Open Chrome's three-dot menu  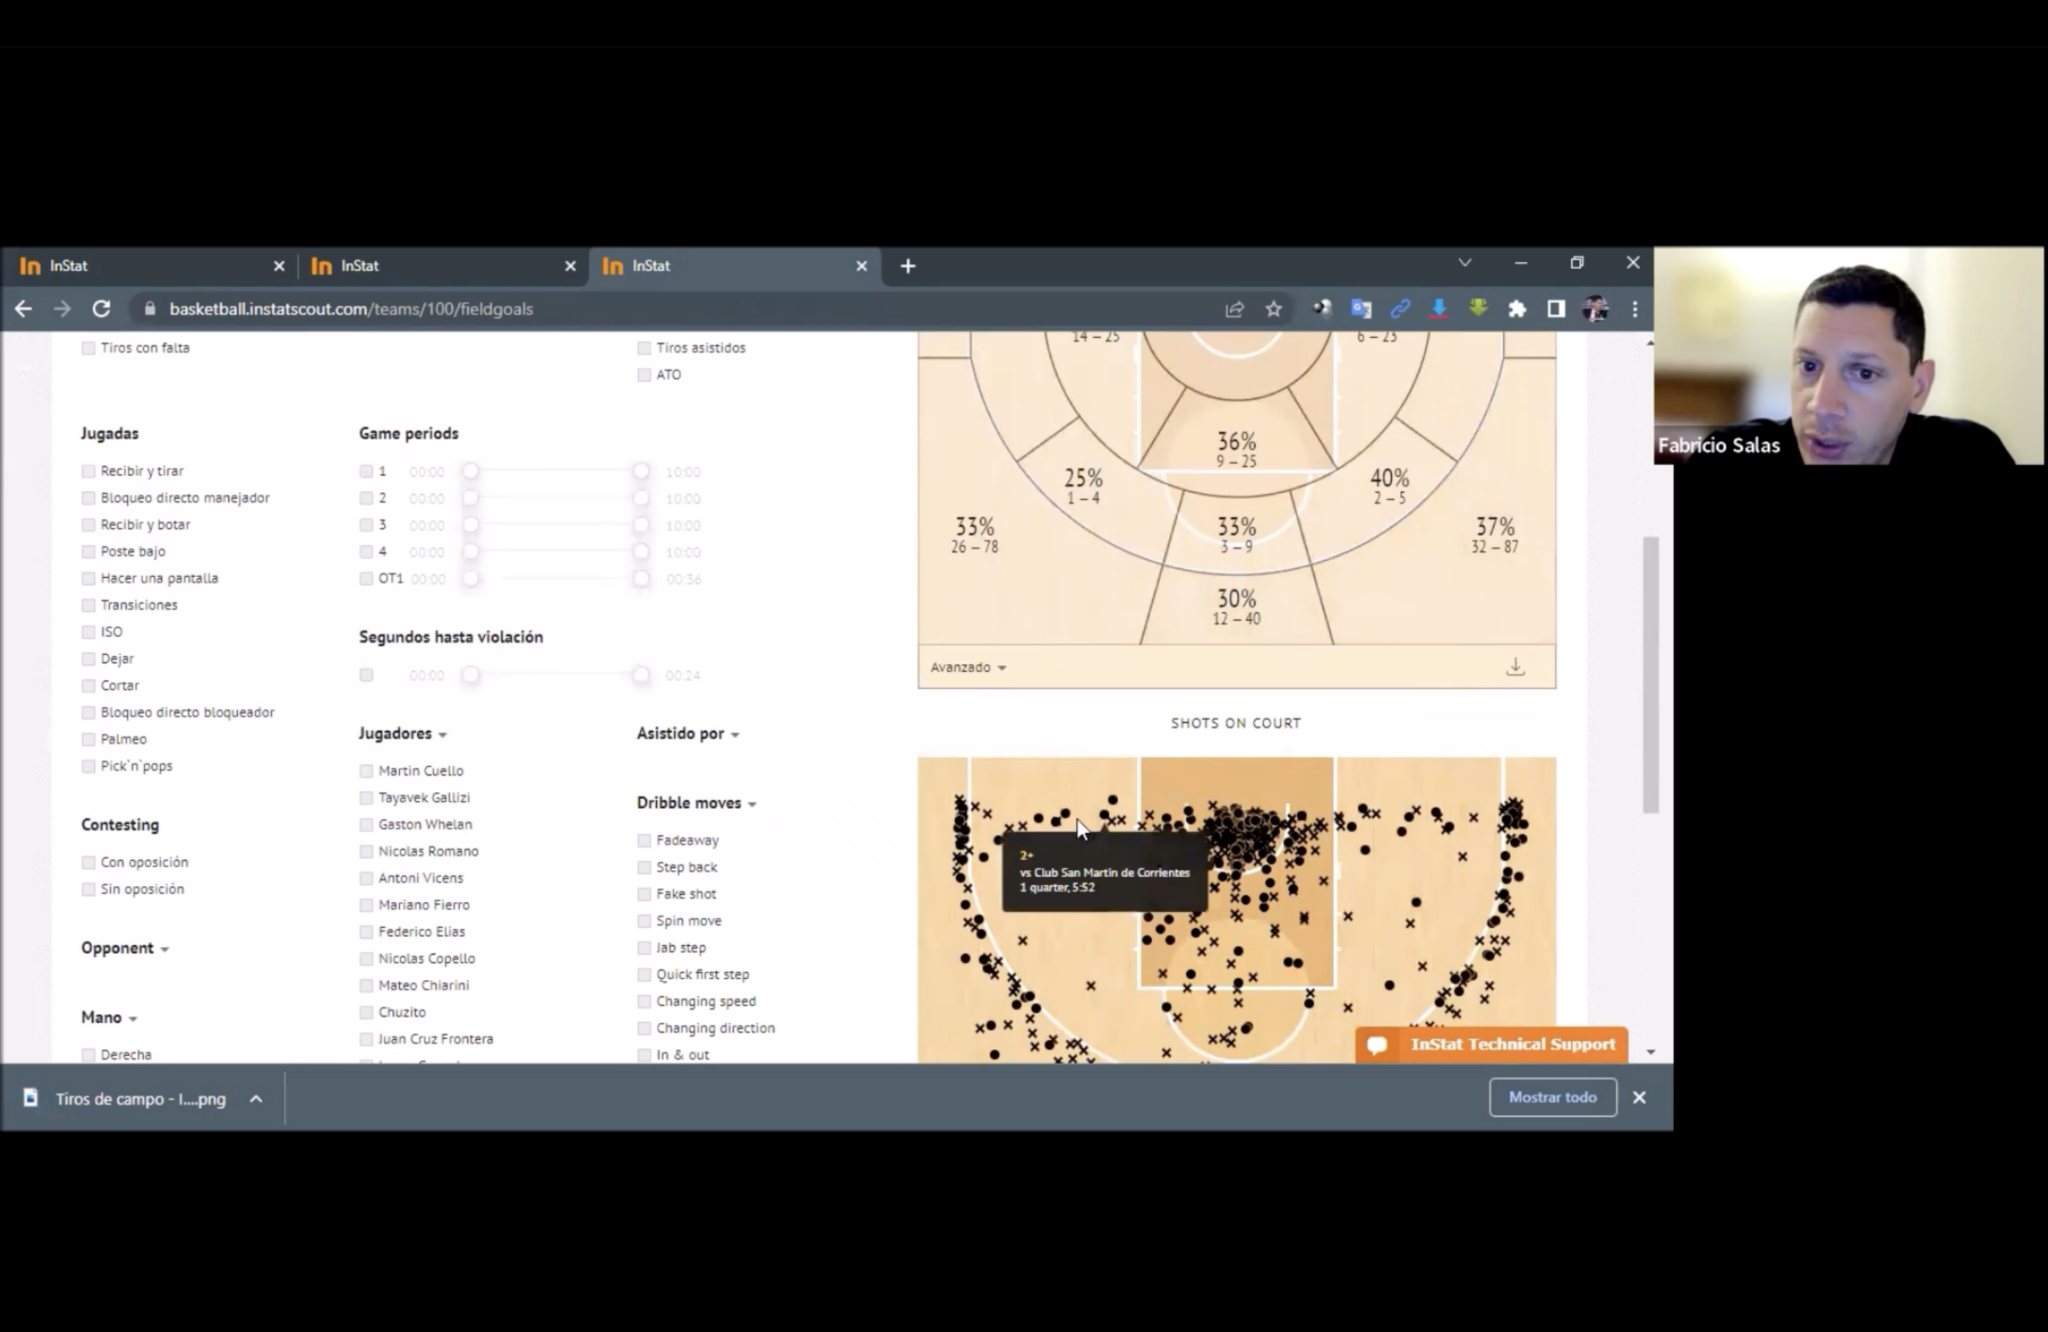[x=1635, y=309]
